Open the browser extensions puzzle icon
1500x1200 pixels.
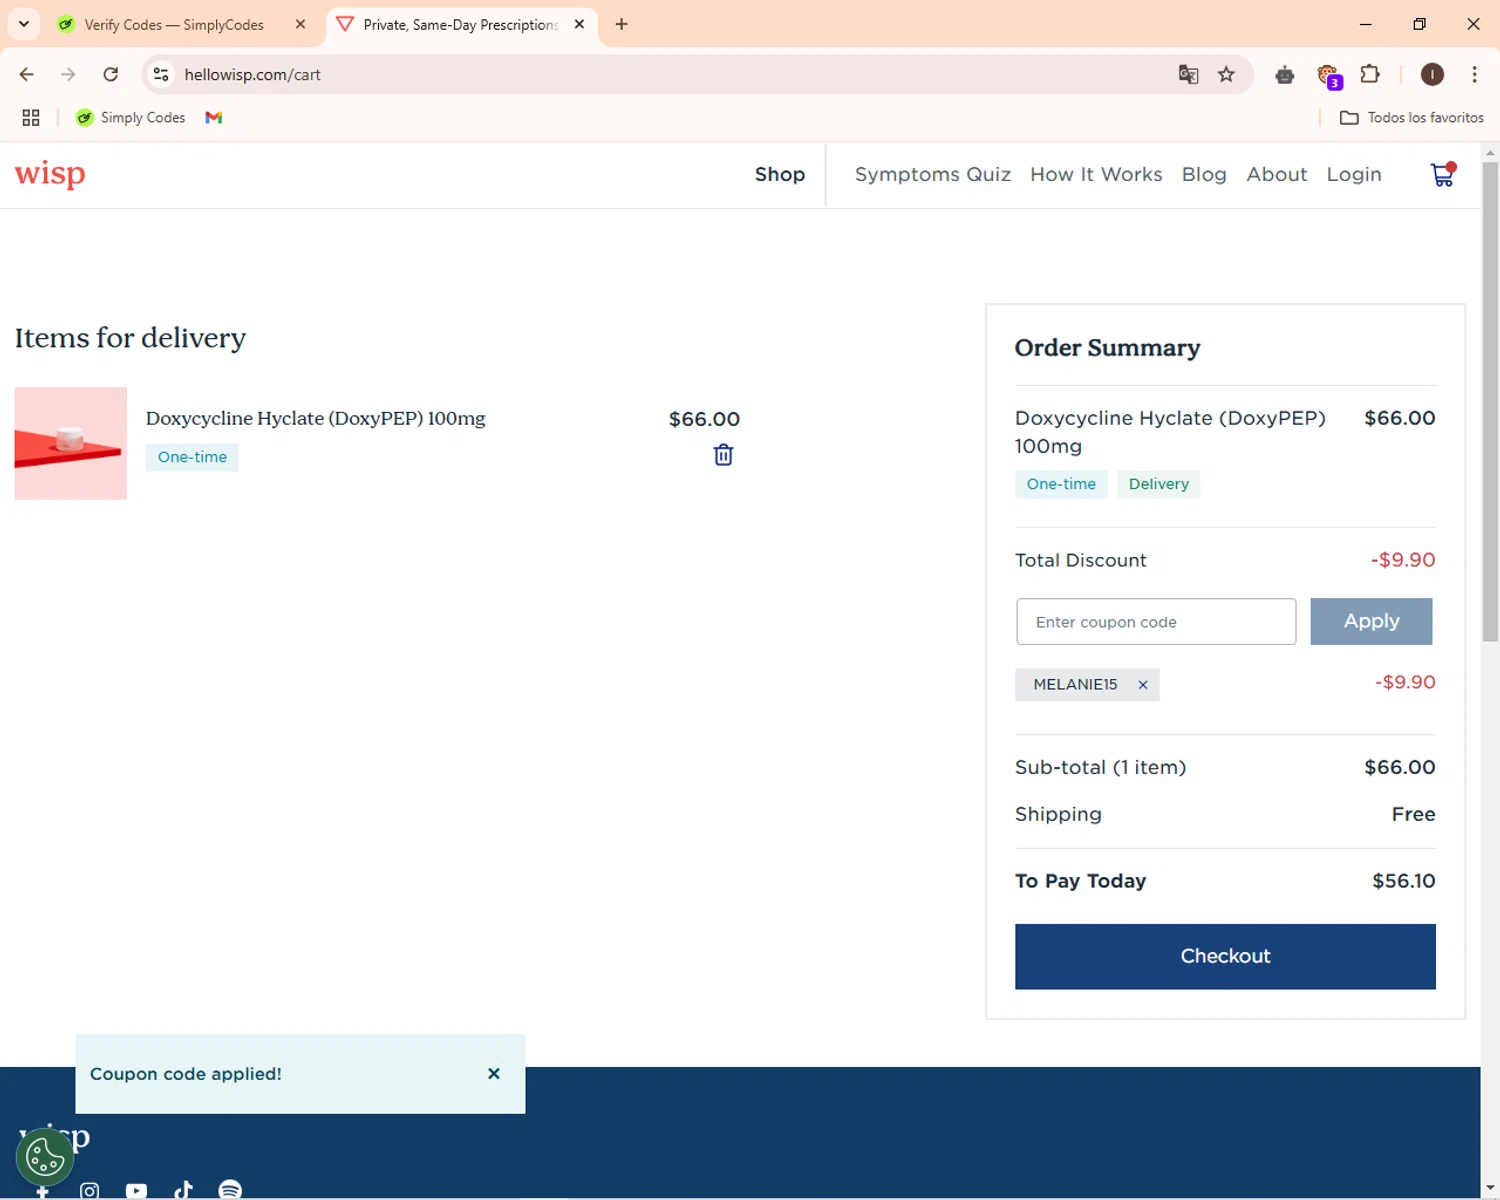1370,74
